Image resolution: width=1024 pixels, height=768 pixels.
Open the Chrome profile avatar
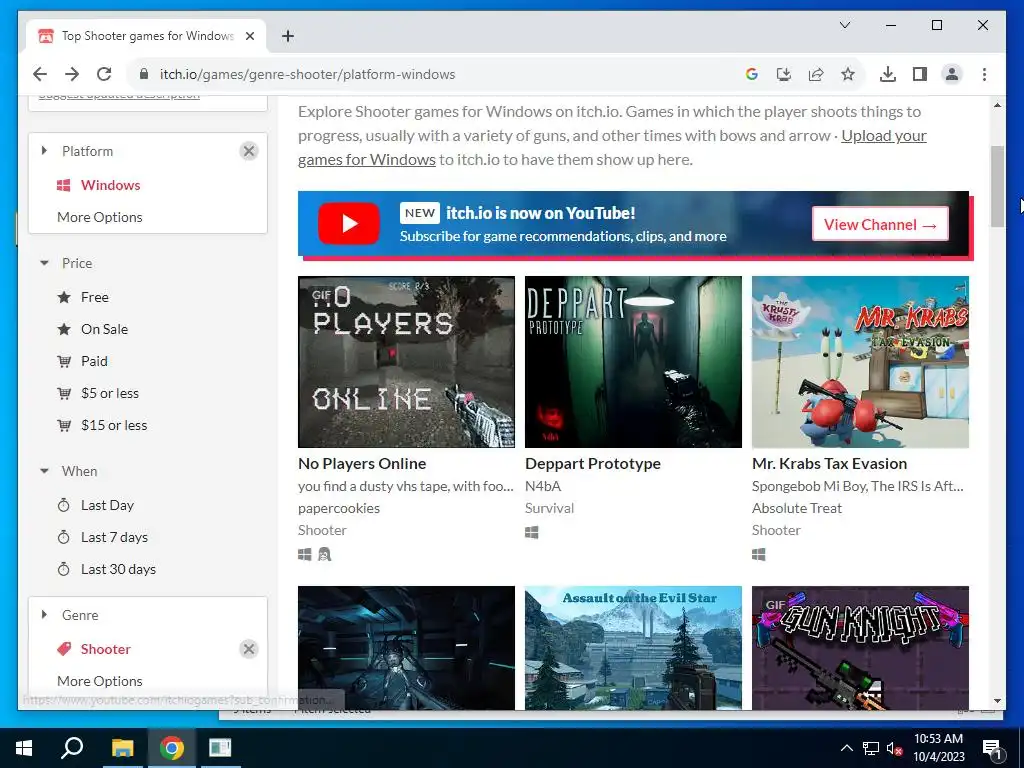[952, 74]
